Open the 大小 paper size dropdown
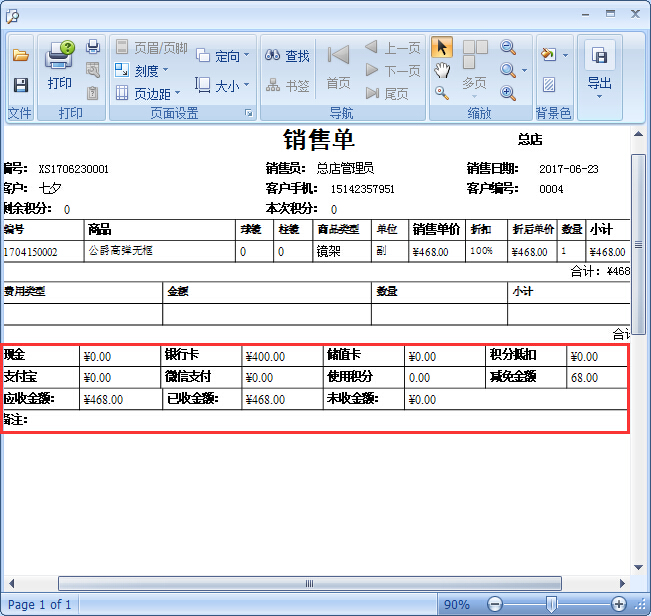The height and width of the screenshot is (616, 651). pos(219,86)
